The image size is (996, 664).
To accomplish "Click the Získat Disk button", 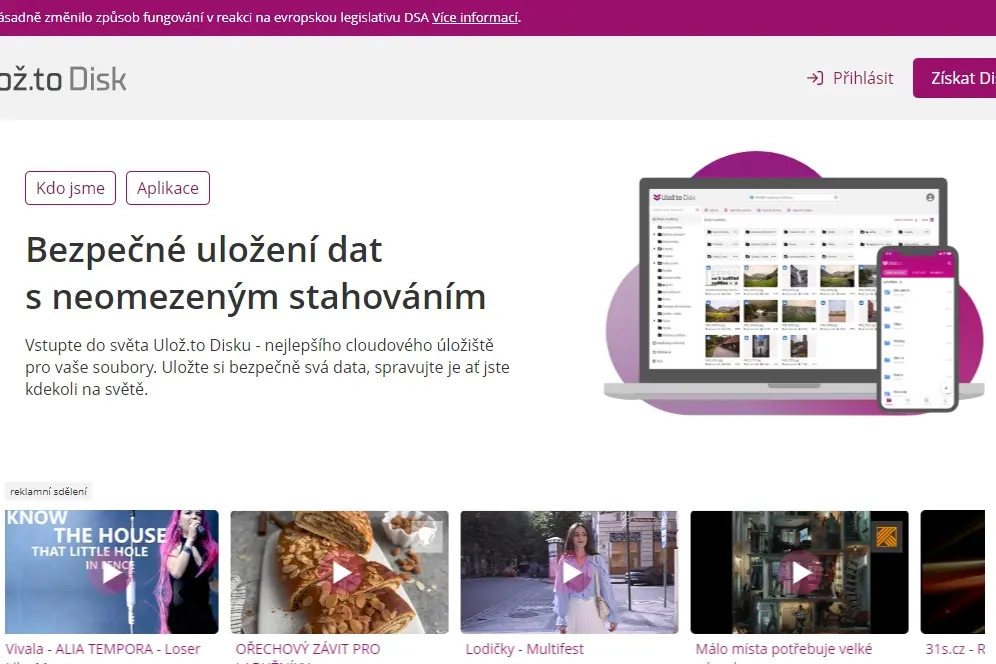I will 955,78.
